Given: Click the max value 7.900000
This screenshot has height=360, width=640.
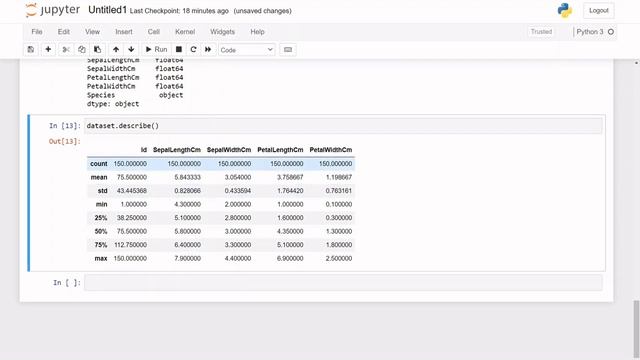Looking at the screenshot, I should click(x=187, y=258).
